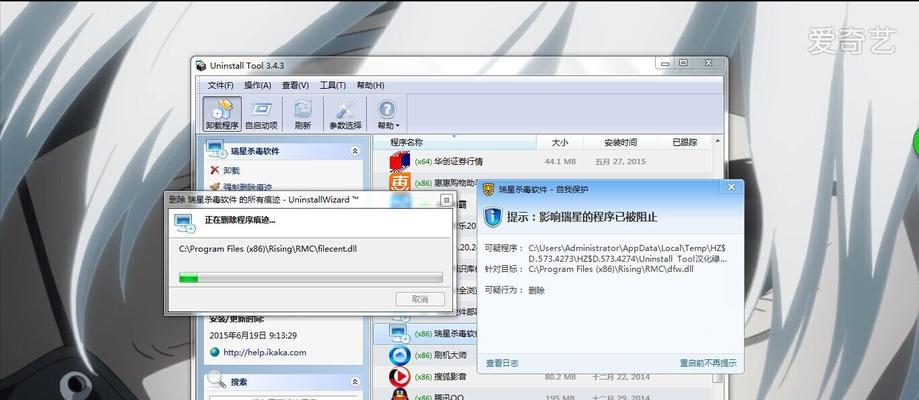The image size is (919, 400).
Task: Click the sidebar monitor icon beside 瑞星杀毒软件
Action: (216, 150)
